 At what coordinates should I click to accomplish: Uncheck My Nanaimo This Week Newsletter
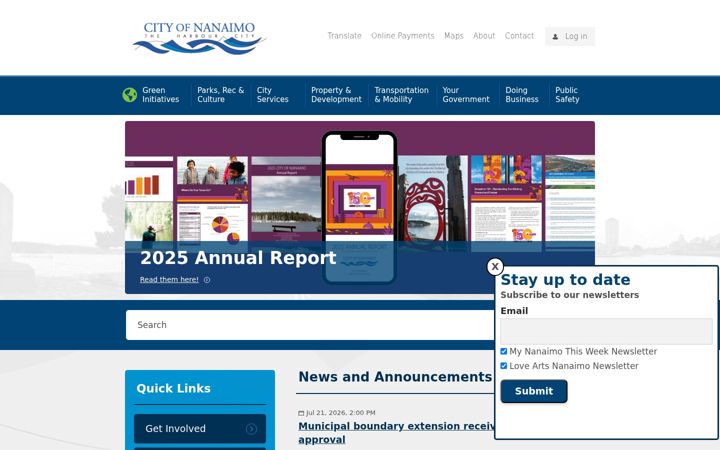point(504,351)
